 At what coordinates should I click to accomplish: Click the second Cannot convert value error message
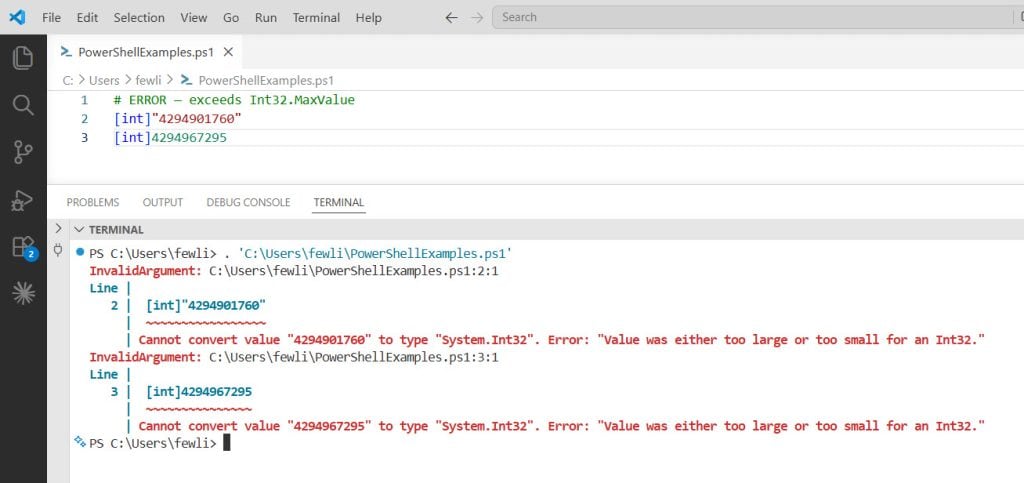point(562,426)
